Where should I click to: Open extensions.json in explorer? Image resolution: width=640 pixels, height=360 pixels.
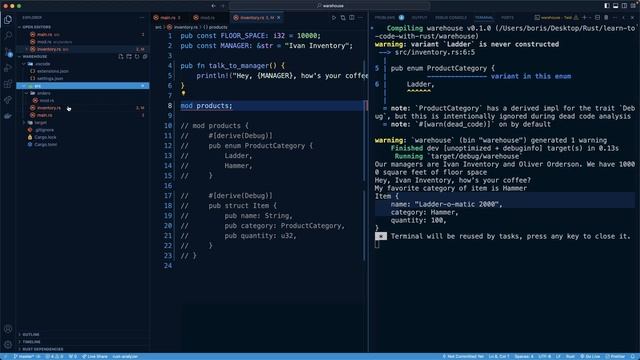click(x=52, y=71)
